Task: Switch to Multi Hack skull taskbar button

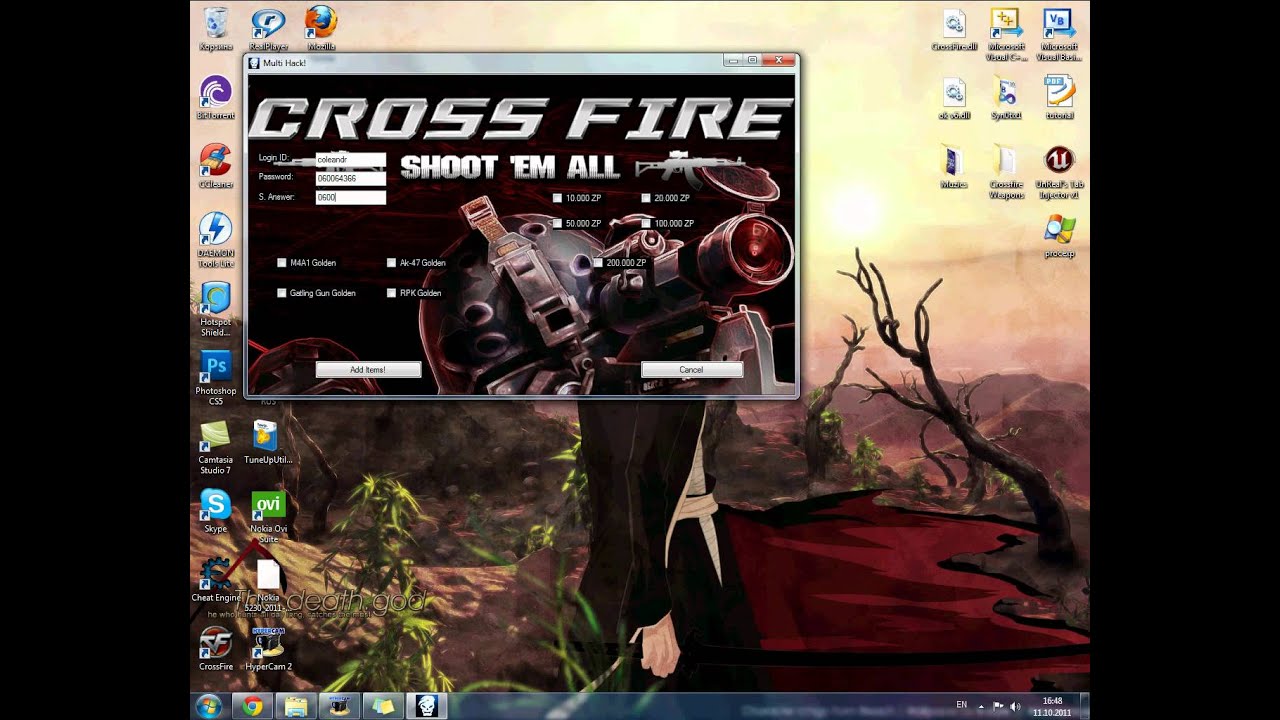Action: coord(427,706)
